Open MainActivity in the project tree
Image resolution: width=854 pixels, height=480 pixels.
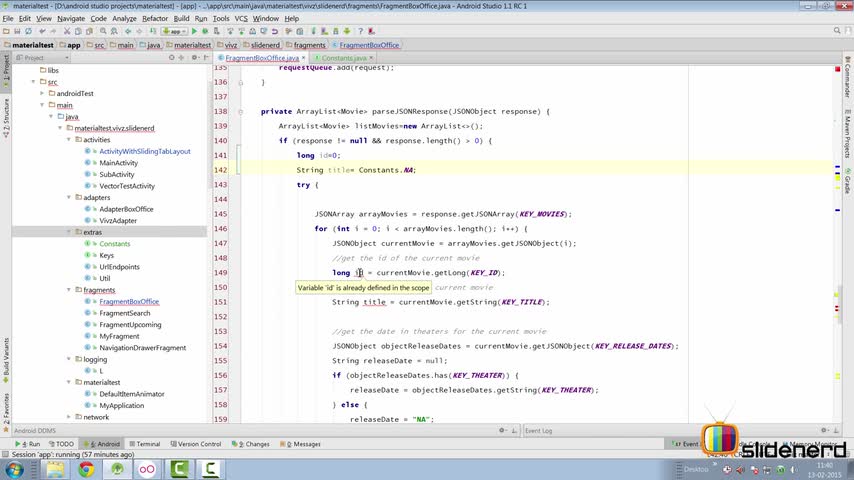click(118, 163)
